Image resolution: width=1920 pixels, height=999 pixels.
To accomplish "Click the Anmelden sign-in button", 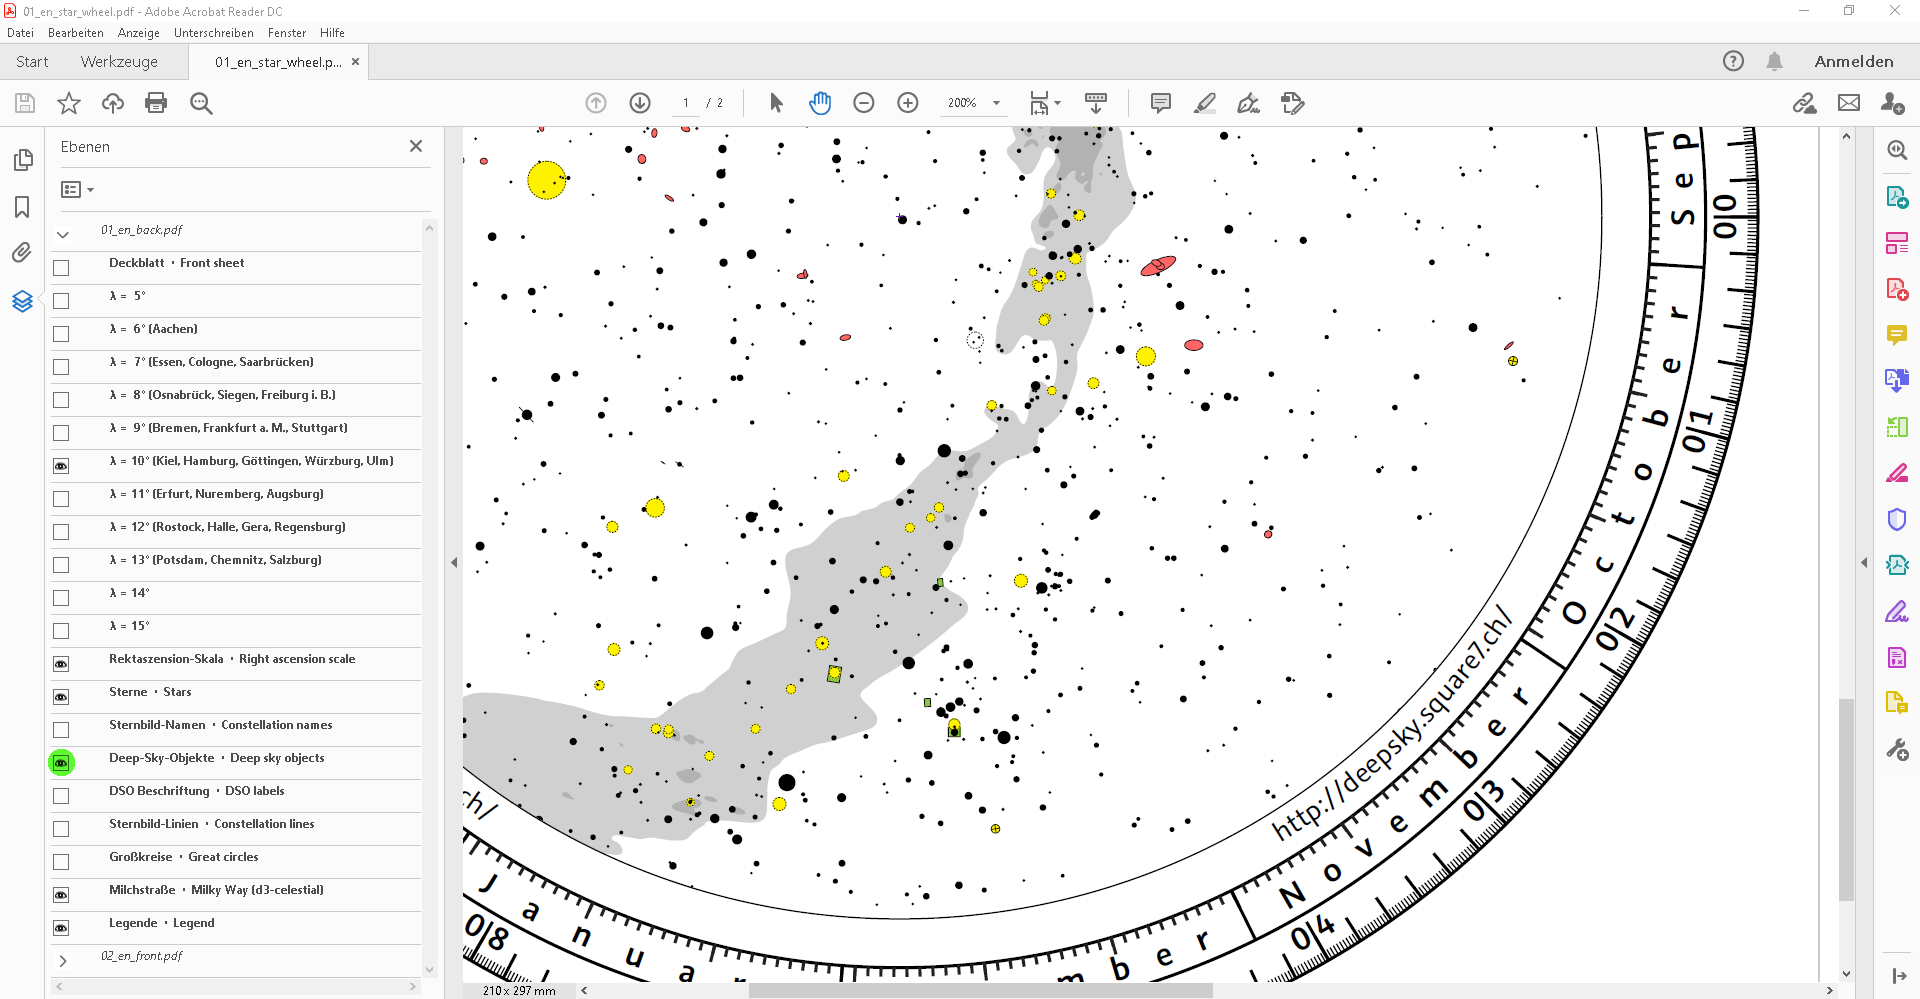I will point(1854,61).
